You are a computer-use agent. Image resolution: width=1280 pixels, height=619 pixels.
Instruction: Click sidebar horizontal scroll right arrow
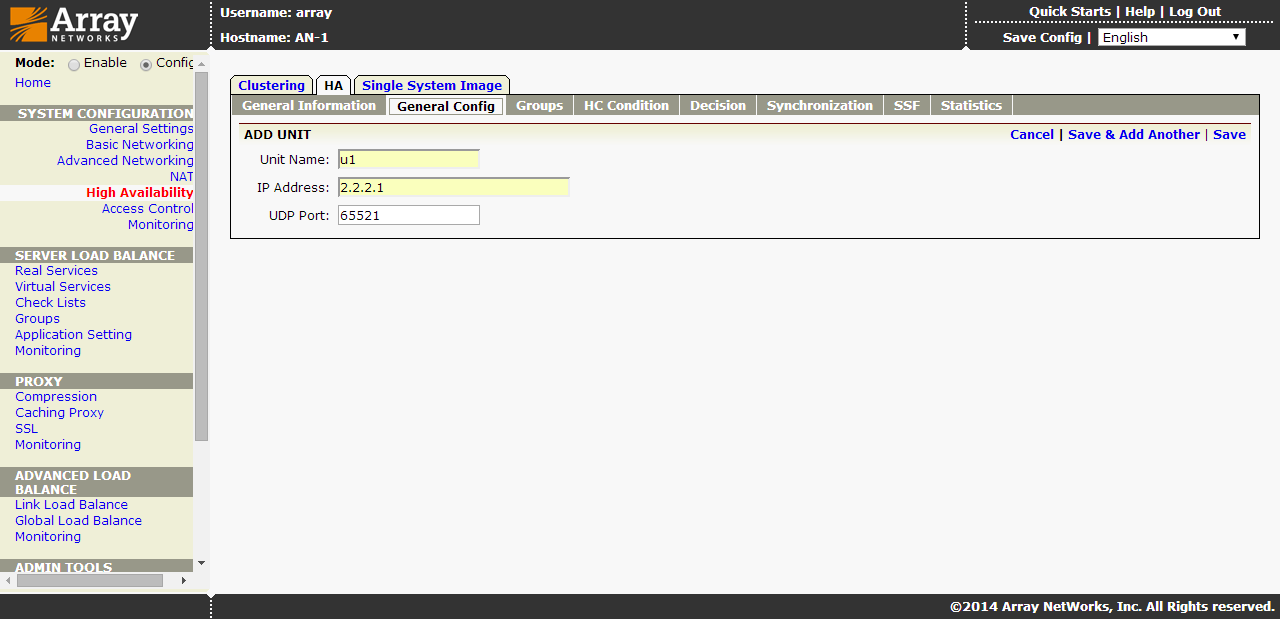click(x=183, y=580)
